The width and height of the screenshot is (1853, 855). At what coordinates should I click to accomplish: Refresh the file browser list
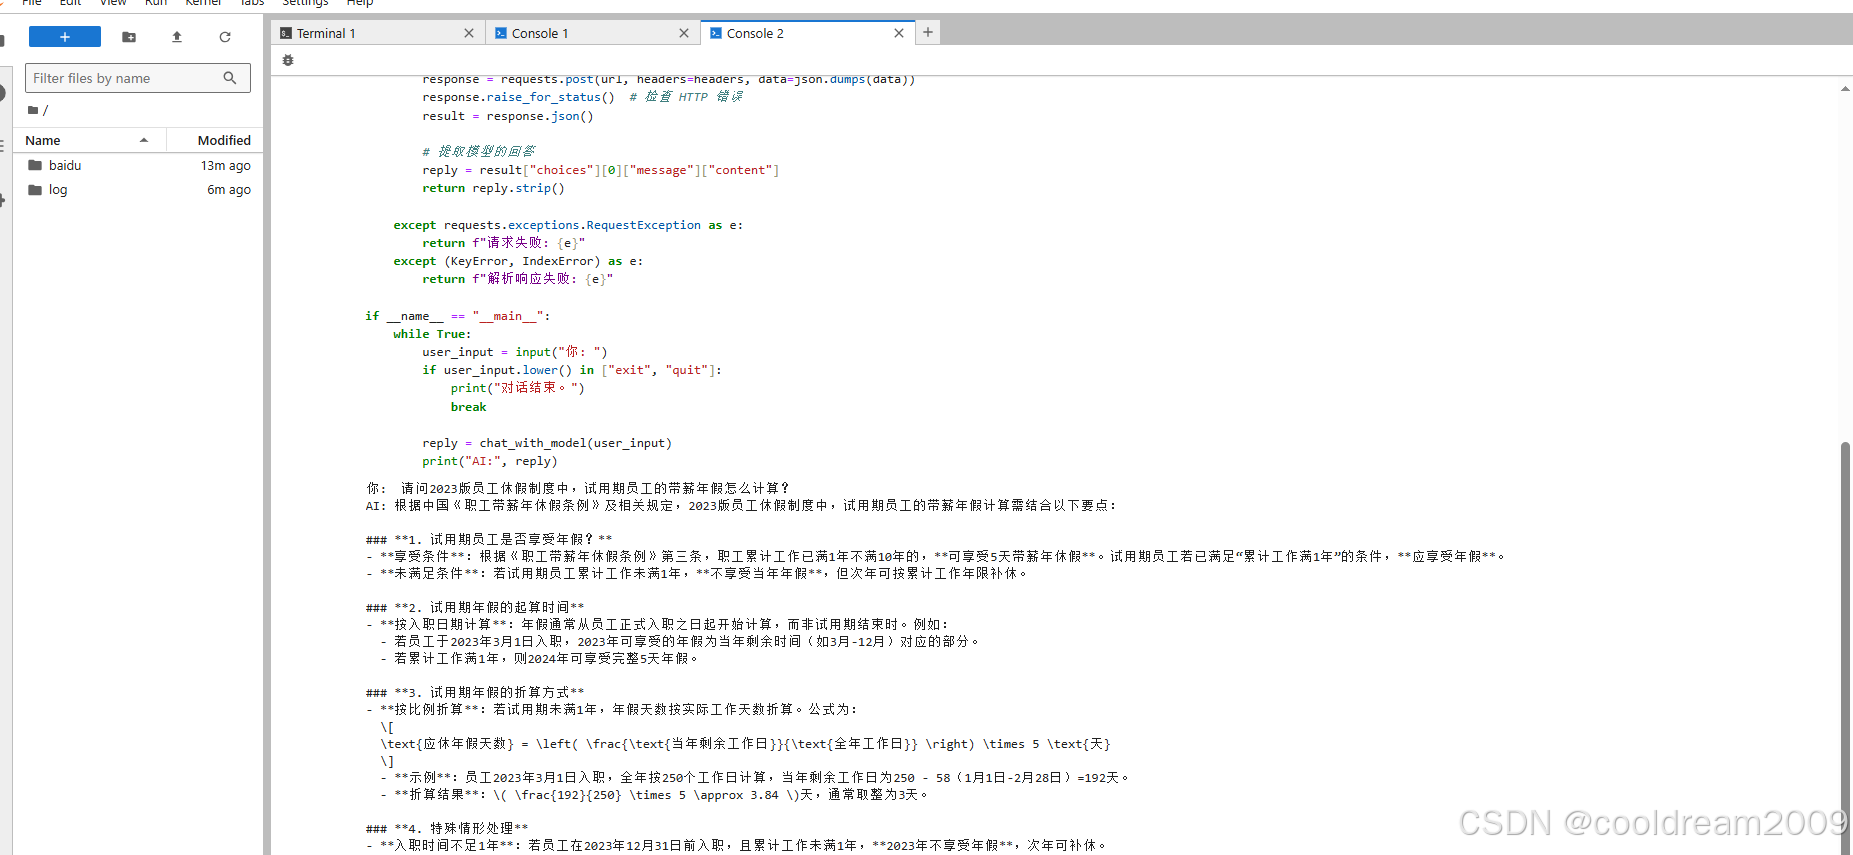point(225,37)
